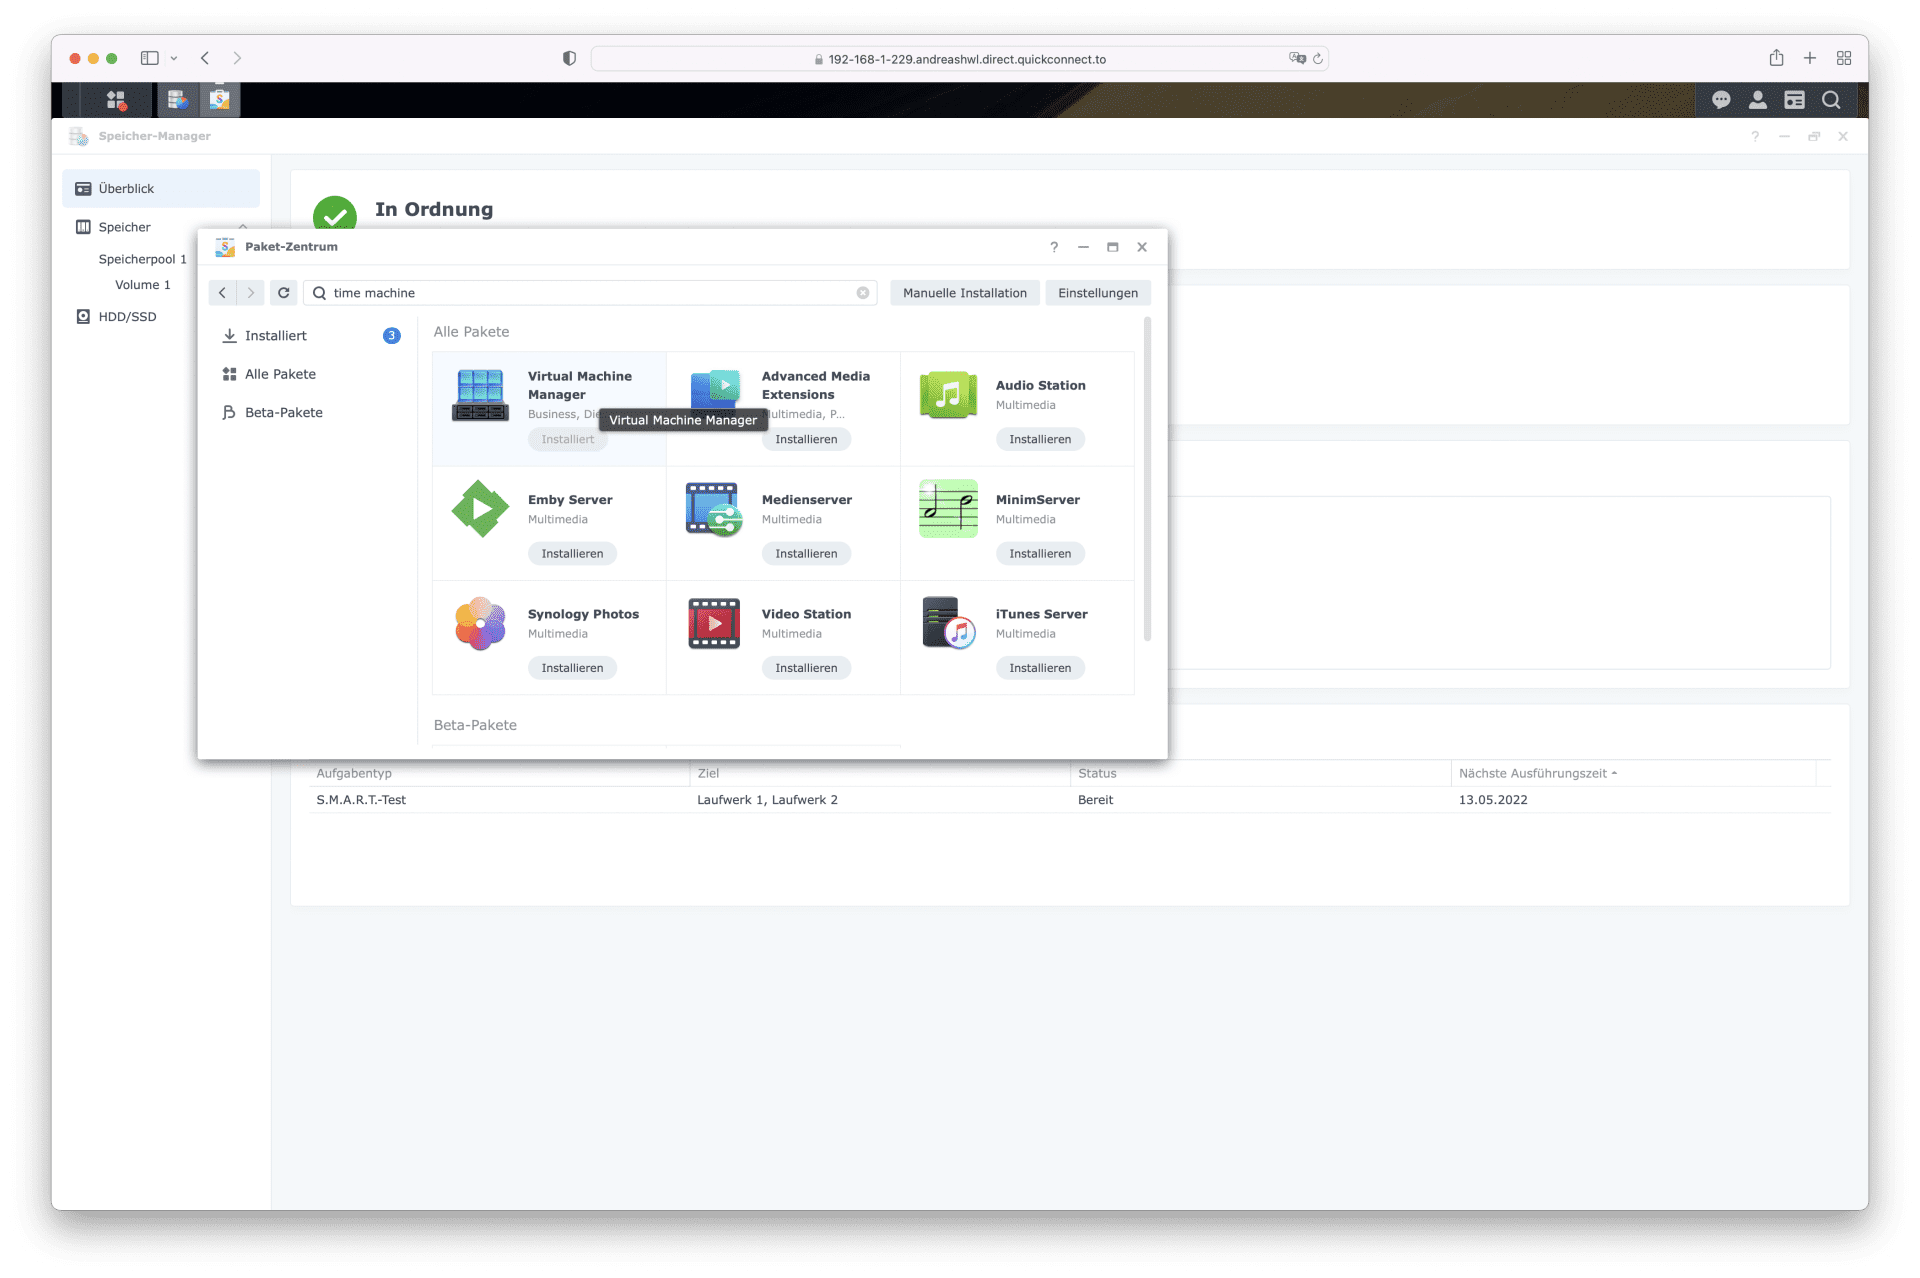Image resolution: width=1920 pixels, height=1278 pixels.
Task: Click the Status column header
Action: tap(1260, 773)
